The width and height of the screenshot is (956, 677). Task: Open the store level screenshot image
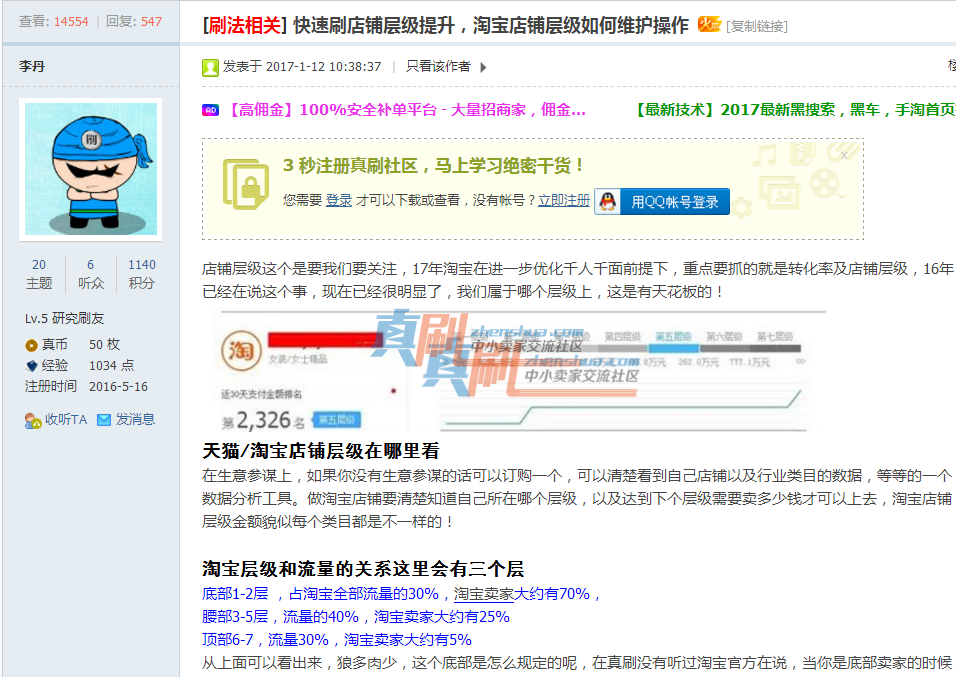pos(514,371)
